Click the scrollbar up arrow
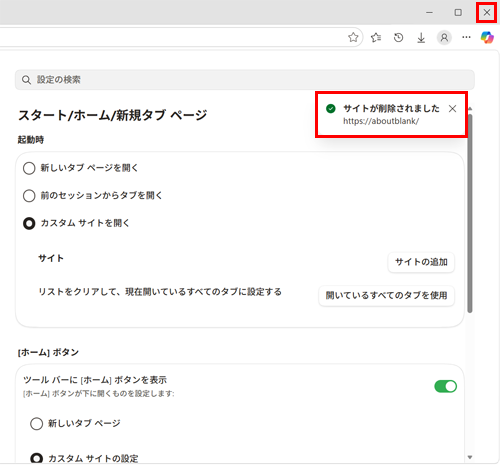The width and height of the screenshot is (500, 465). point(470,109)
